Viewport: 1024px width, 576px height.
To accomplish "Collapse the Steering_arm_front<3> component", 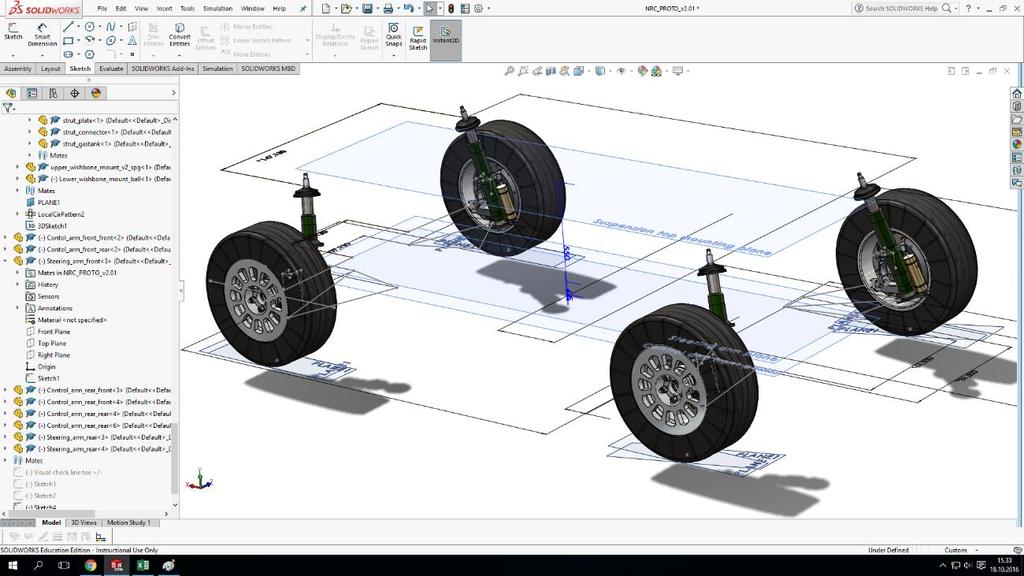I will click(x=6, y=261).
